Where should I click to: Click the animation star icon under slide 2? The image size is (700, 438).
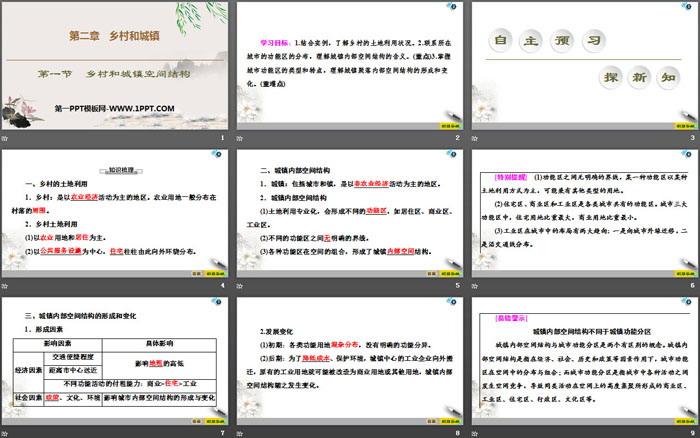tap(240, 137)
